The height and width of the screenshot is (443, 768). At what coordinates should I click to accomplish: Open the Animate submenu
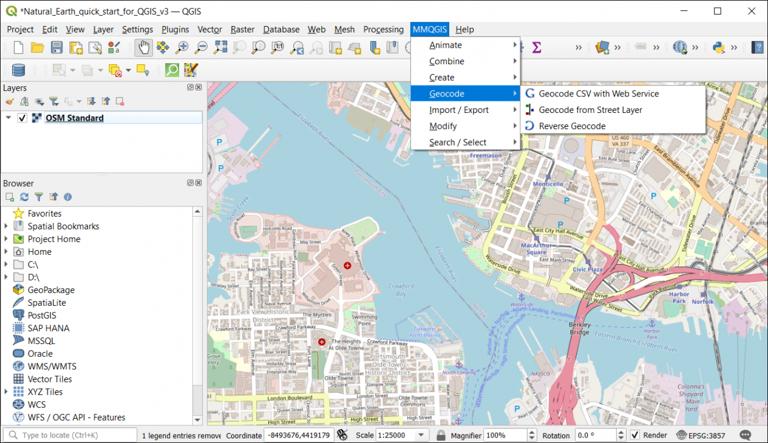coord(465,45)
